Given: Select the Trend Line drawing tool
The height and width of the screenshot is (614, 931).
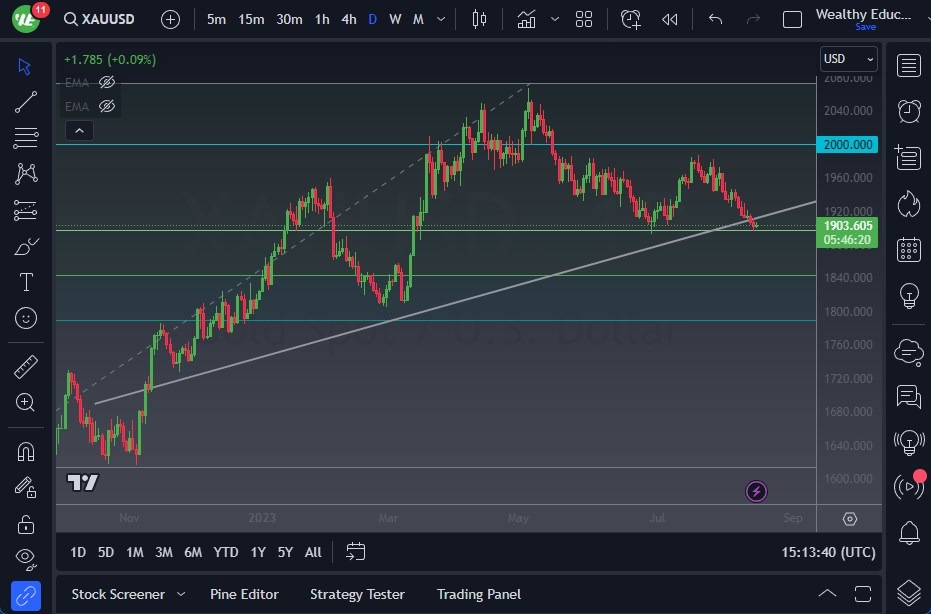Looking at the screenshot, I should 26,101.
